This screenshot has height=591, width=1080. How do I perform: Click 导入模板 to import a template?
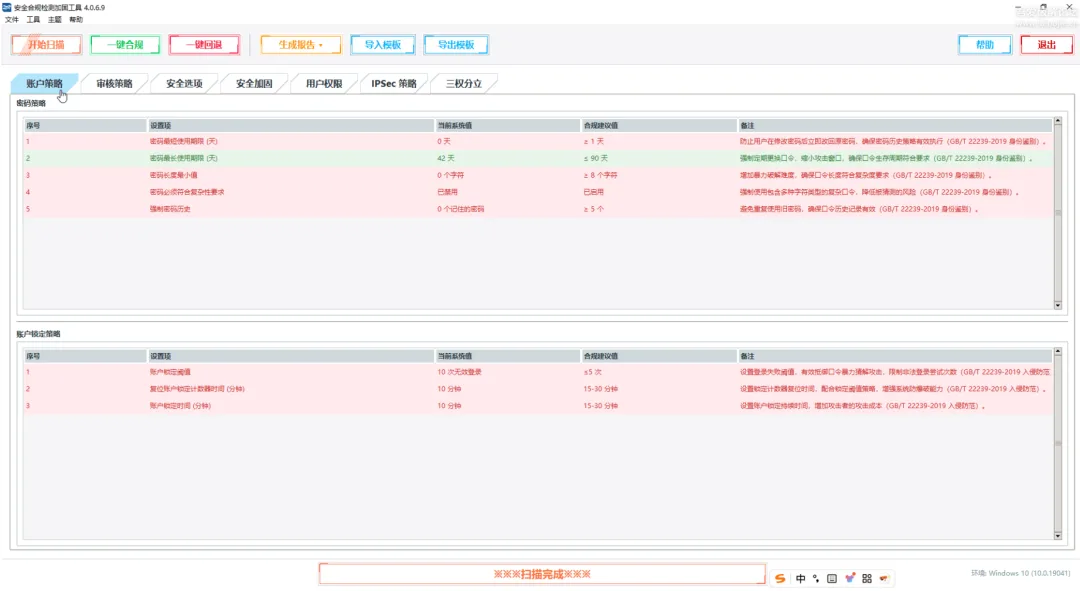click(382, 45)
